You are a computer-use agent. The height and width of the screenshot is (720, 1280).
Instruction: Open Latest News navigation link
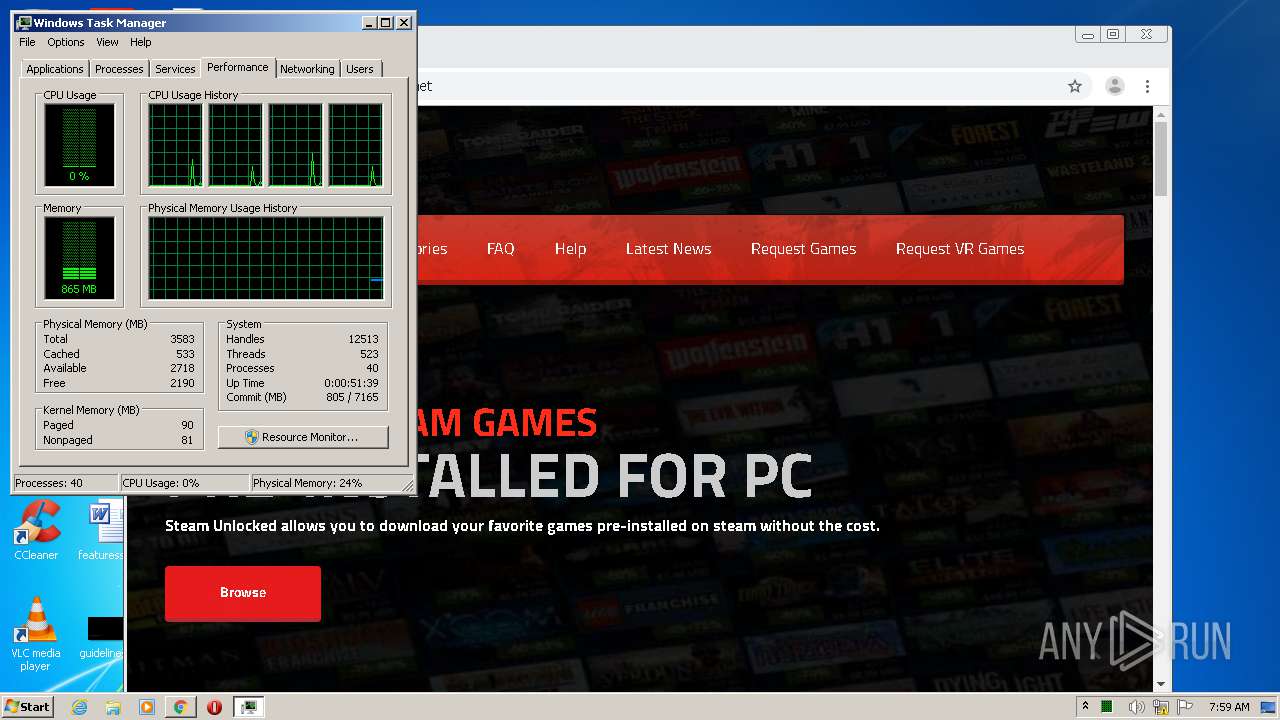pos(668,249)
